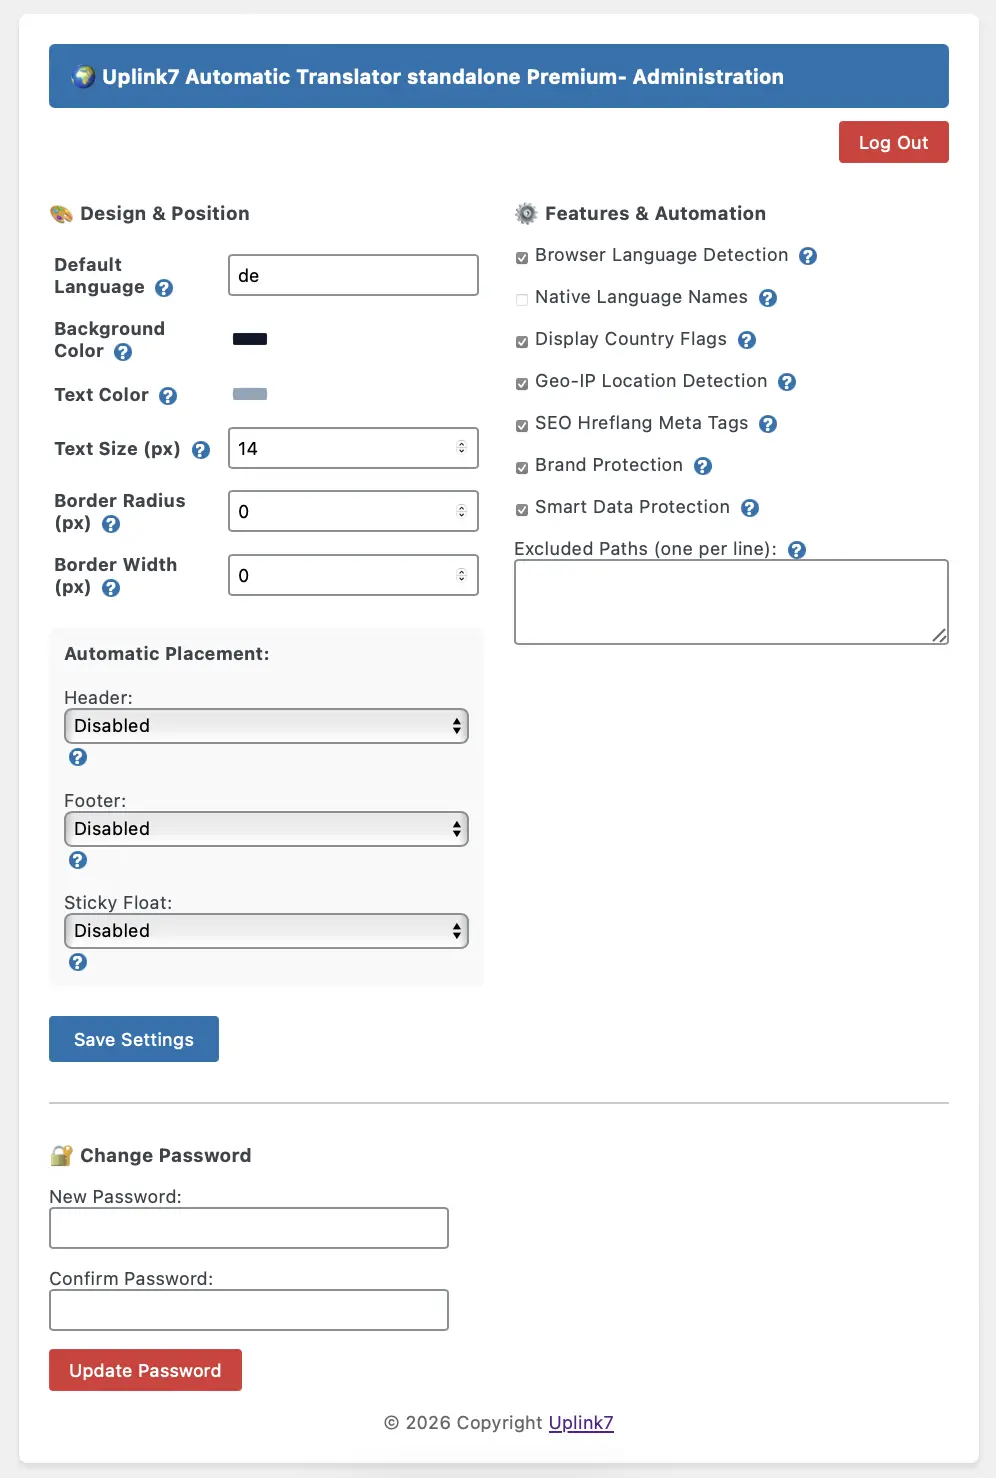Open the Background Color swatch picker
The image size is (996, 1478).
[250, 339]
